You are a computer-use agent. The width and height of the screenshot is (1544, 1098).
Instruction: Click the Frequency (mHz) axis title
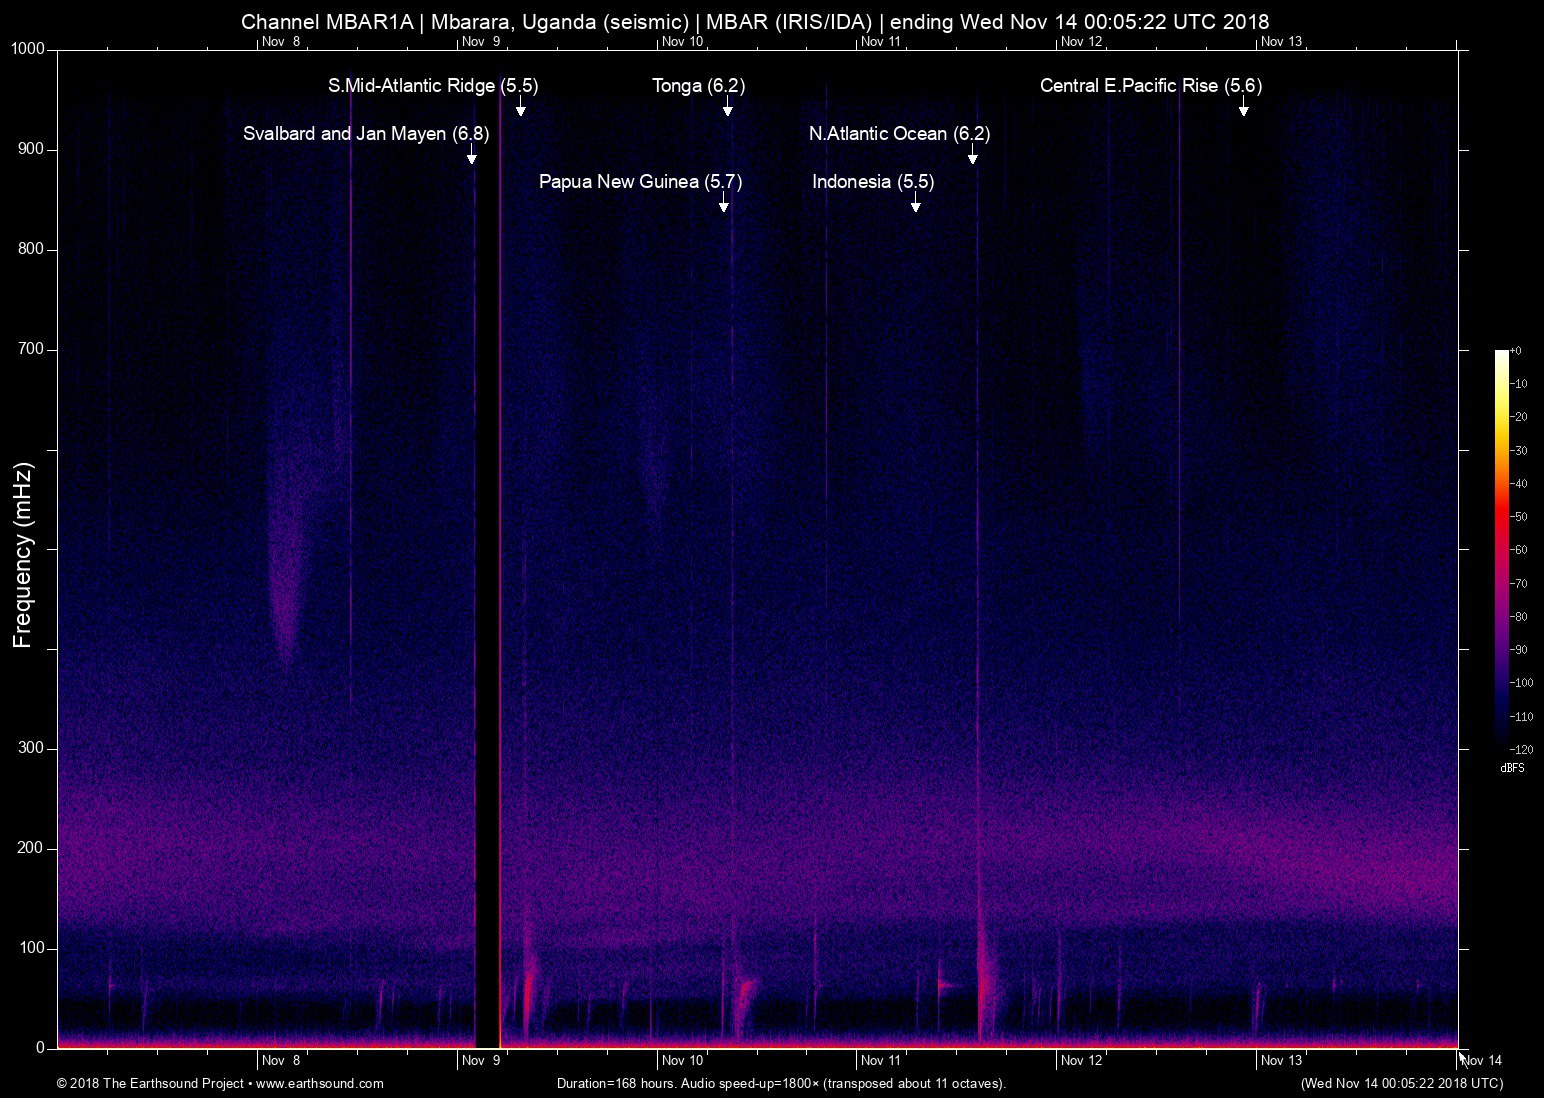click(x=23, y=555)
